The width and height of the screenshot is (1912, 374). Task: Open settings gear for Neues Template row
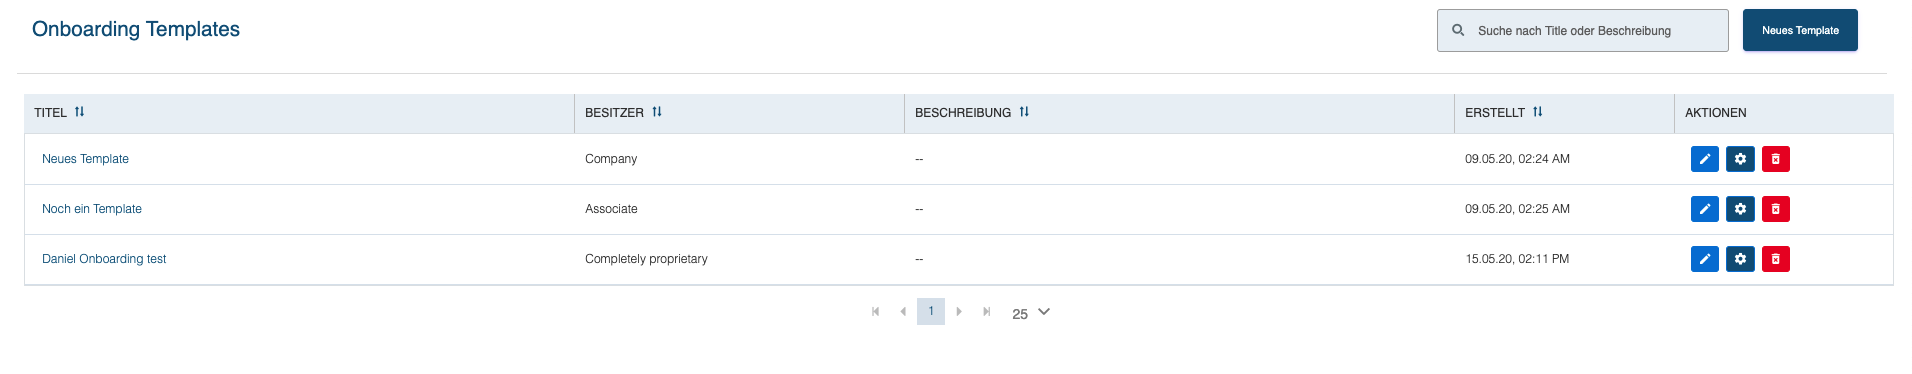pyautogui.click(x=1740, y=159)
